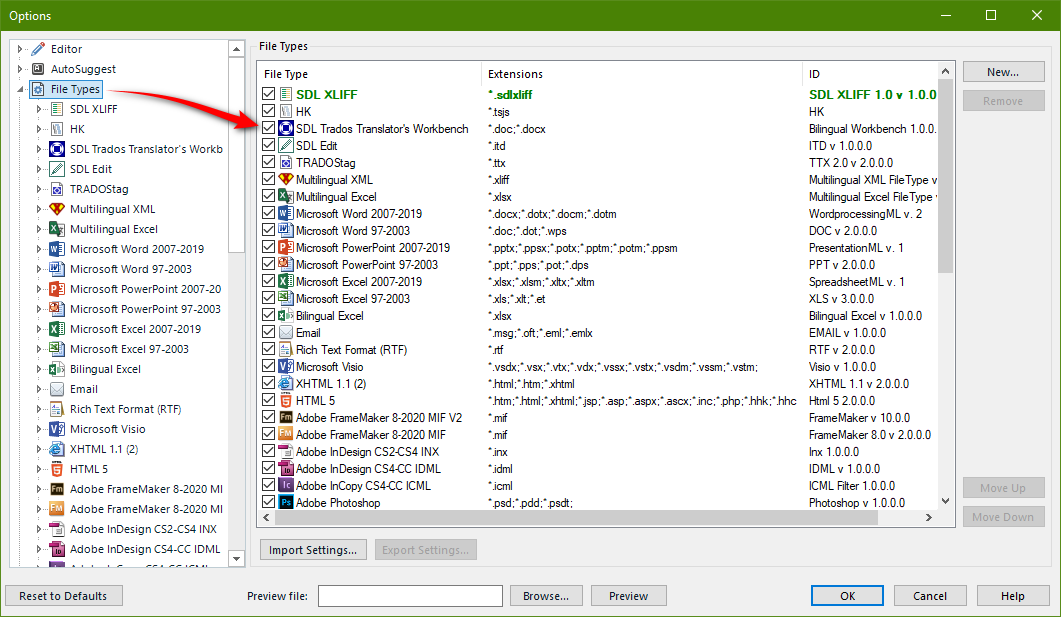Click Rich Text Format icon in list

coord(286,349)
